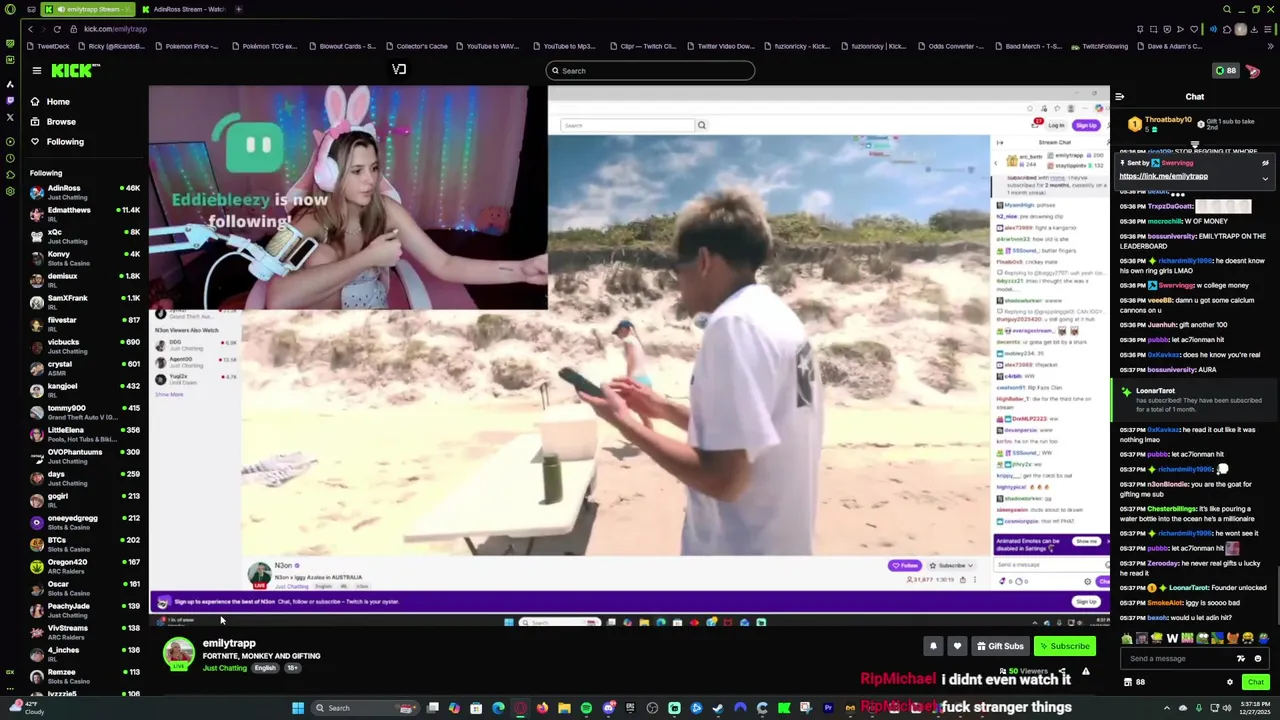
Task: Open the Collector's Cache bookmark
Action: pos(416,46)
